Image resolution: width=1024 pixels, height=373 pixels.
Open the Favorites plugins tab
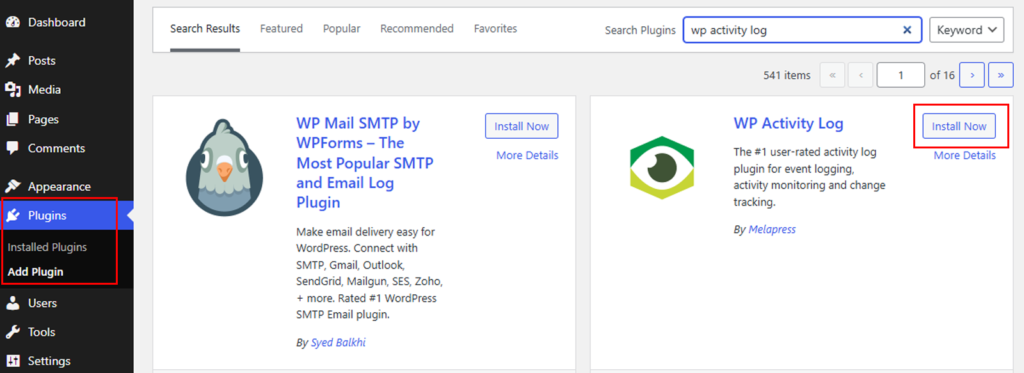coord(496,29)
